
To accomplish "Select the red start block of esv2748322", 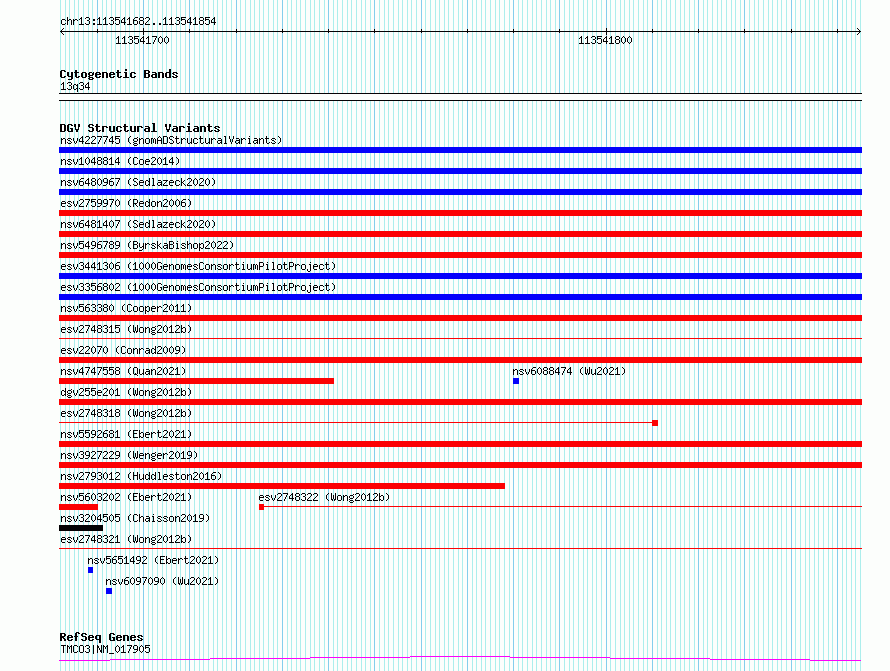I will click(x=262, y=507).
